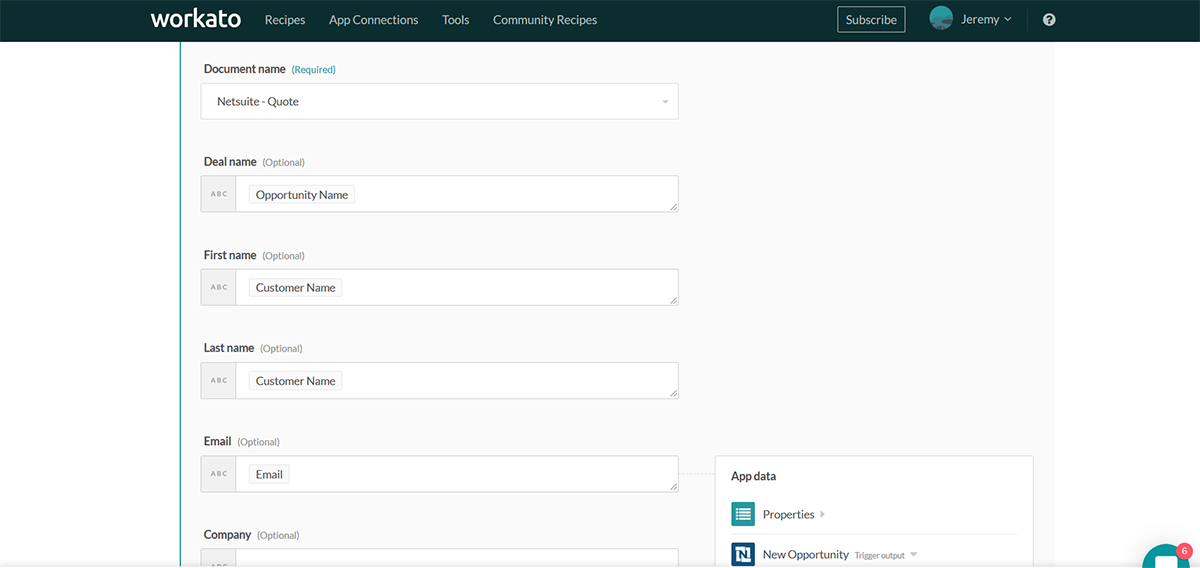The image size is (1200, 568).
Task: Open the Recipes menu
Action: pos(285,20)
